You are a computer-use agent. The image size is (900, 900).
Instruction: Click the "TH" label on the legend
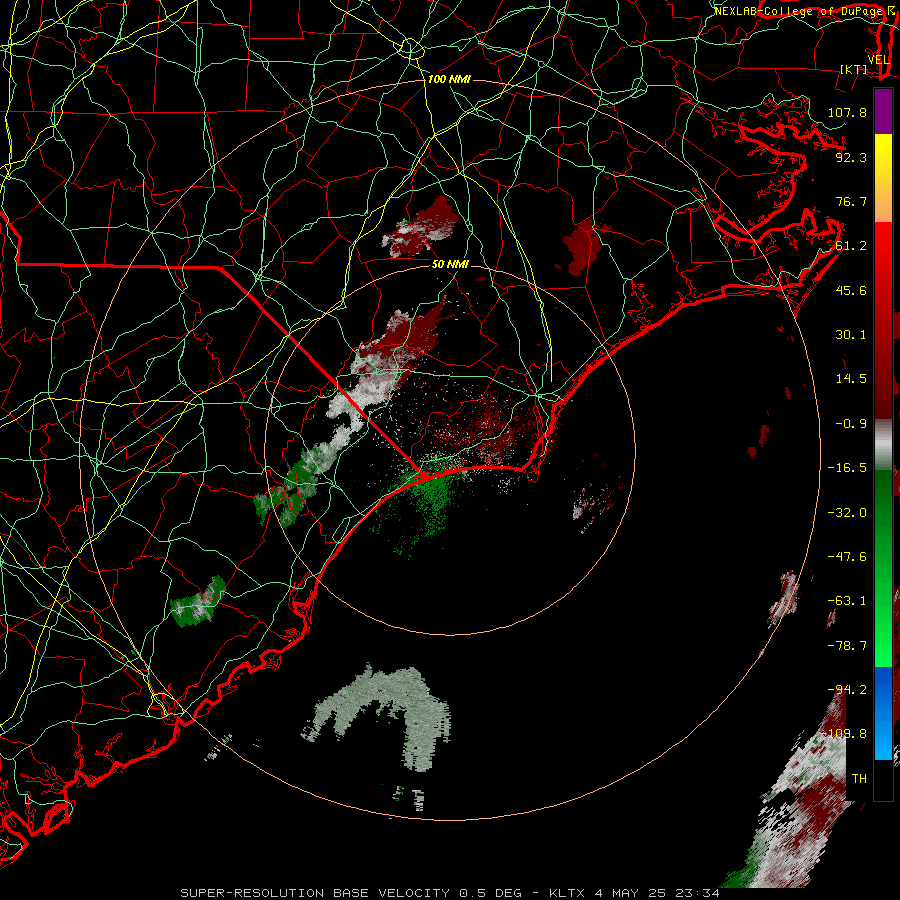click(x=859, y=779)
